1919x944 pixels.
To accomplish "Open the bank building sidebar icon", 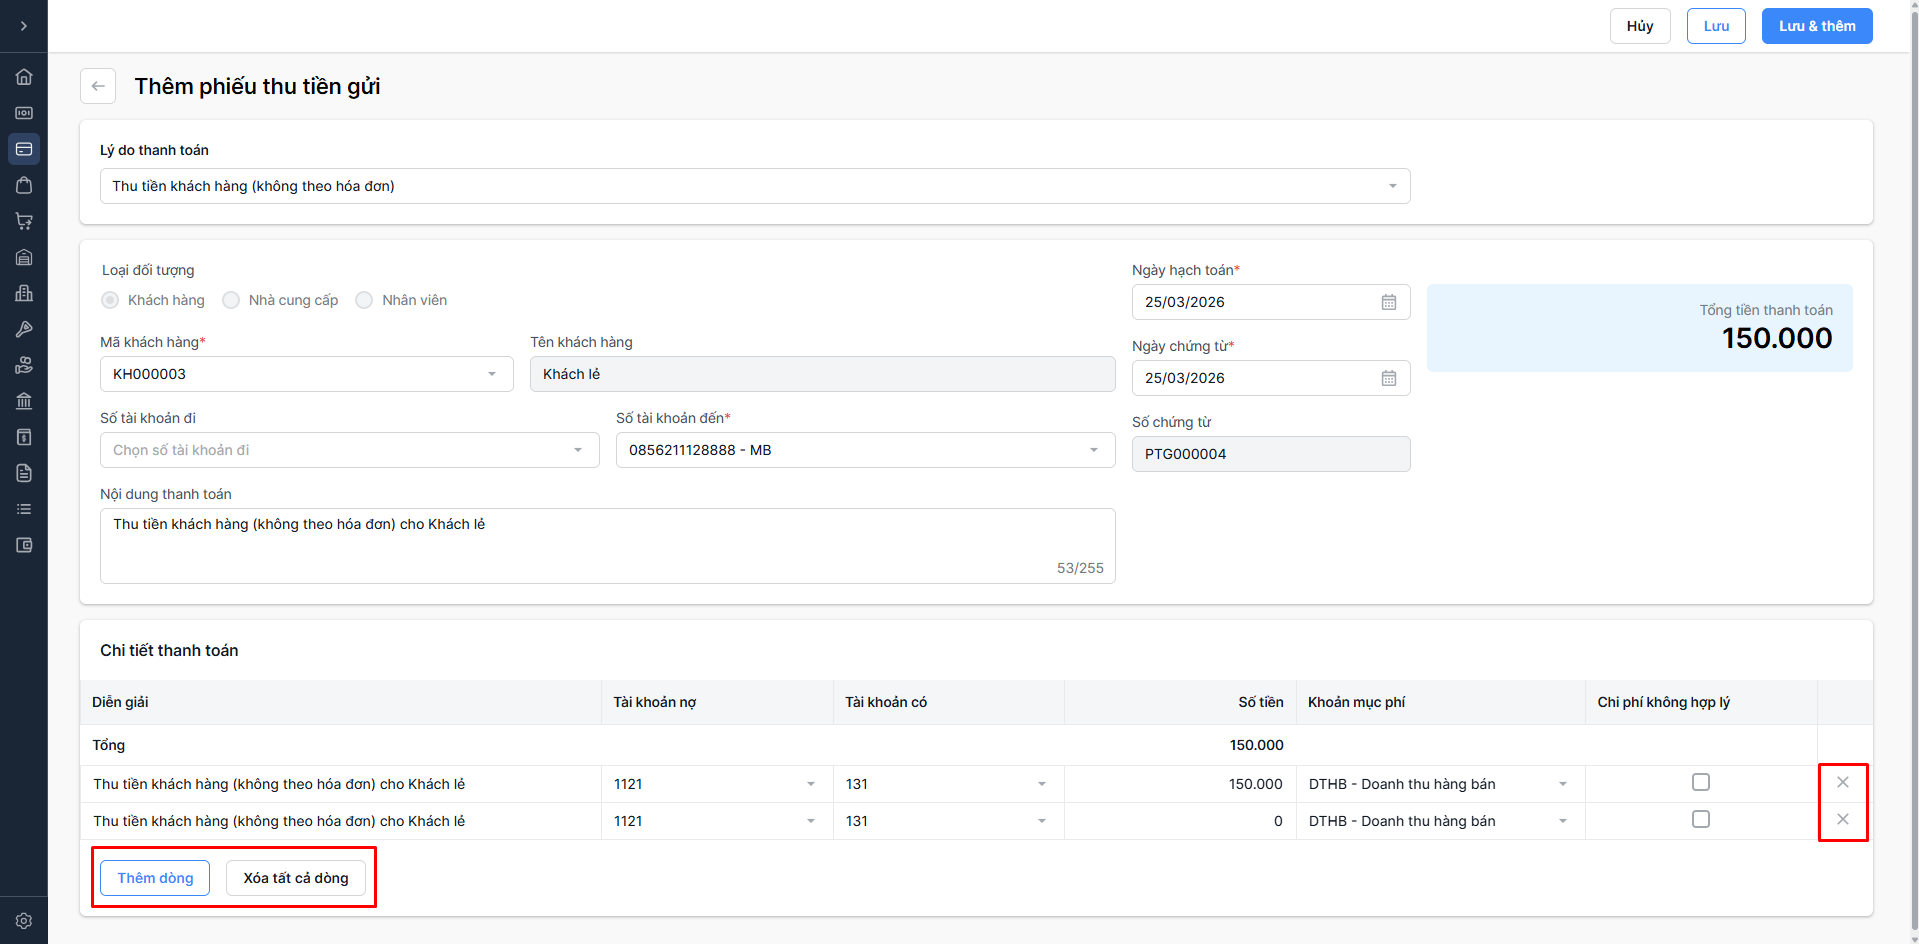I will click(x=24, y=401).
